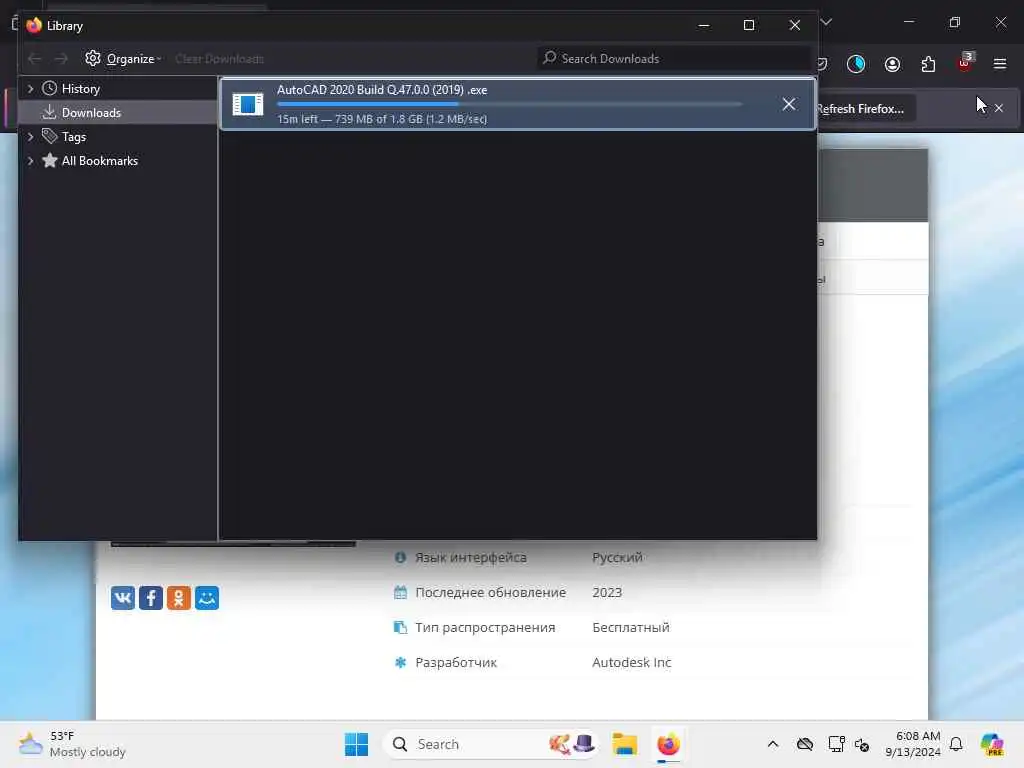Cancel the AutoCAD 2020 download
The width and height of the screenshot is (1024, 768).
coord(789,104)
